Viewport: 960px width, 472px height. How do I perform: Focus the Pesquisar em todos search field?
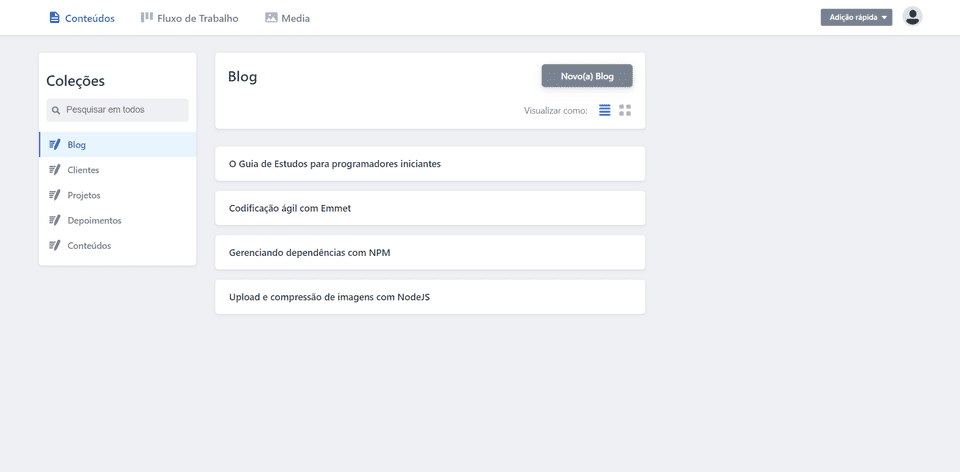pos(118,110)
